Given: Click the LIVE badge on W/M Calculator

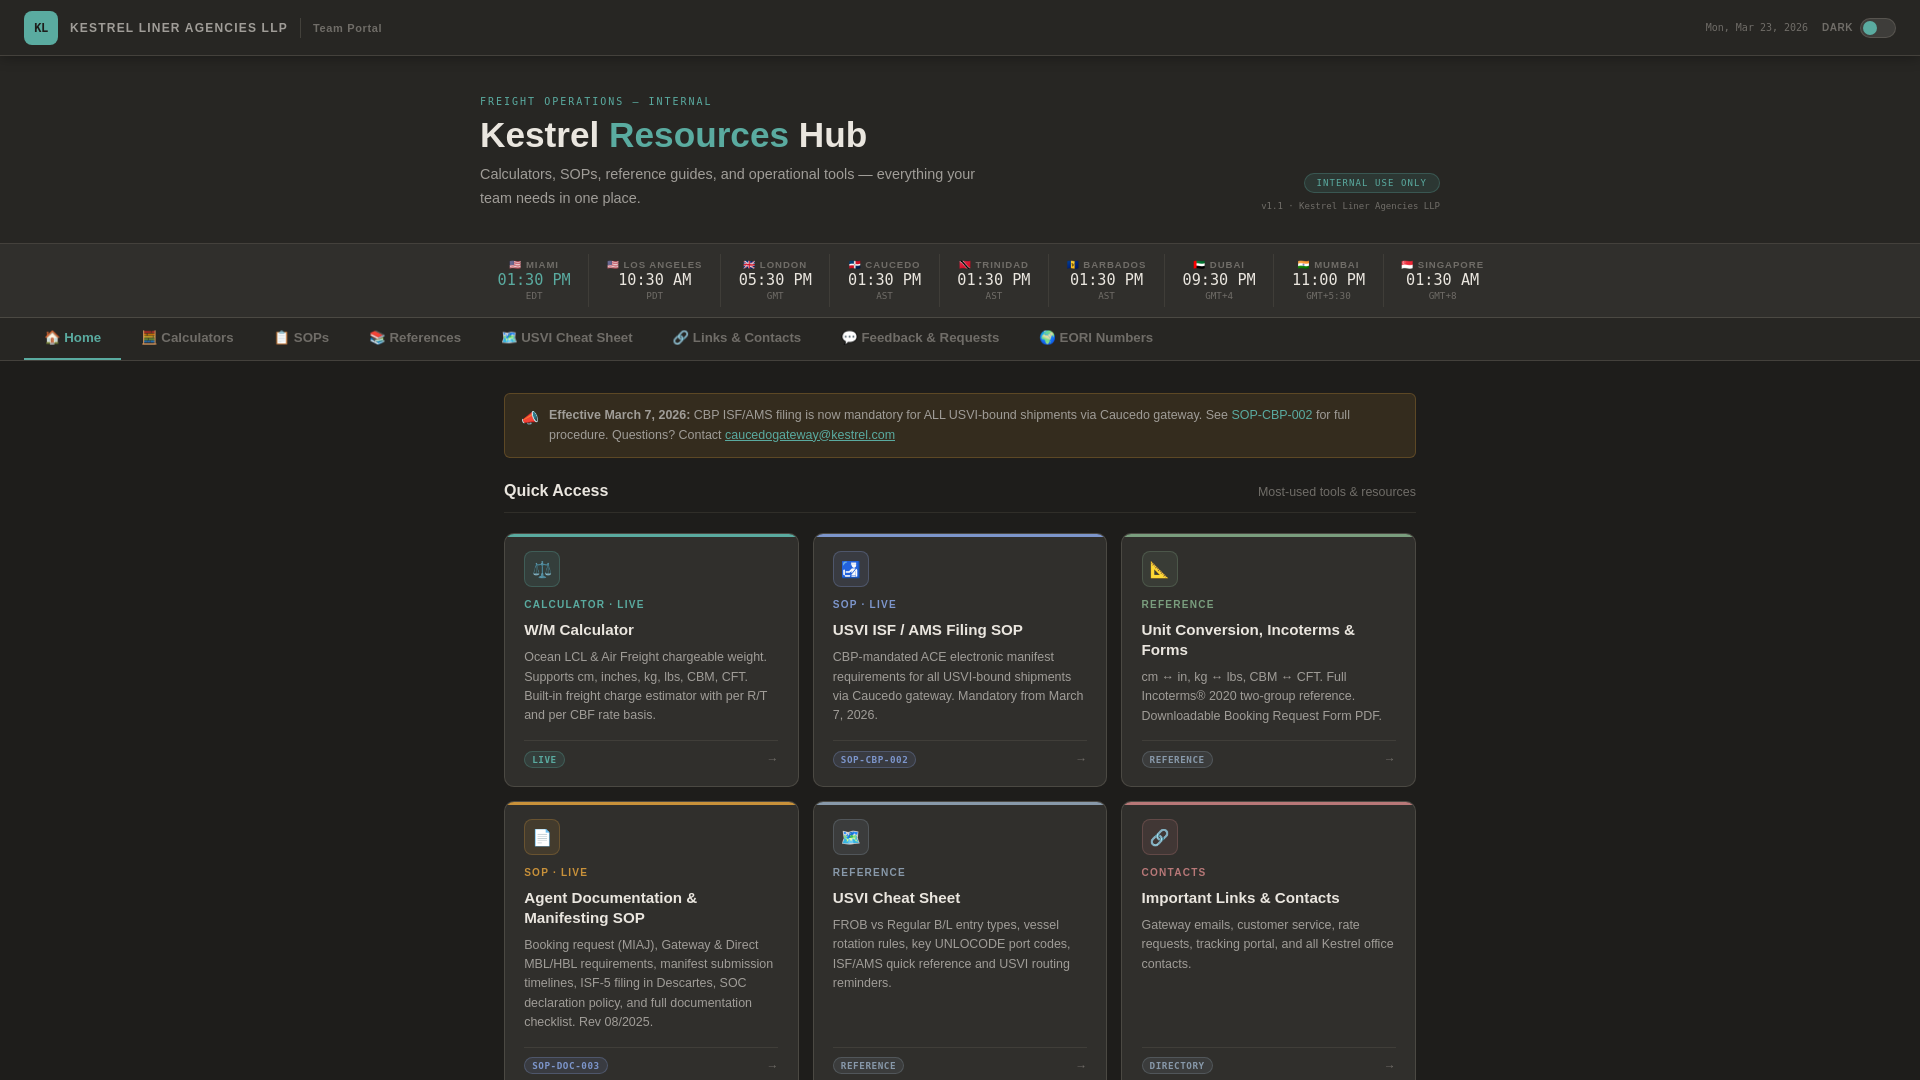Looking at the screenshot, I should (x=544, y=760).
